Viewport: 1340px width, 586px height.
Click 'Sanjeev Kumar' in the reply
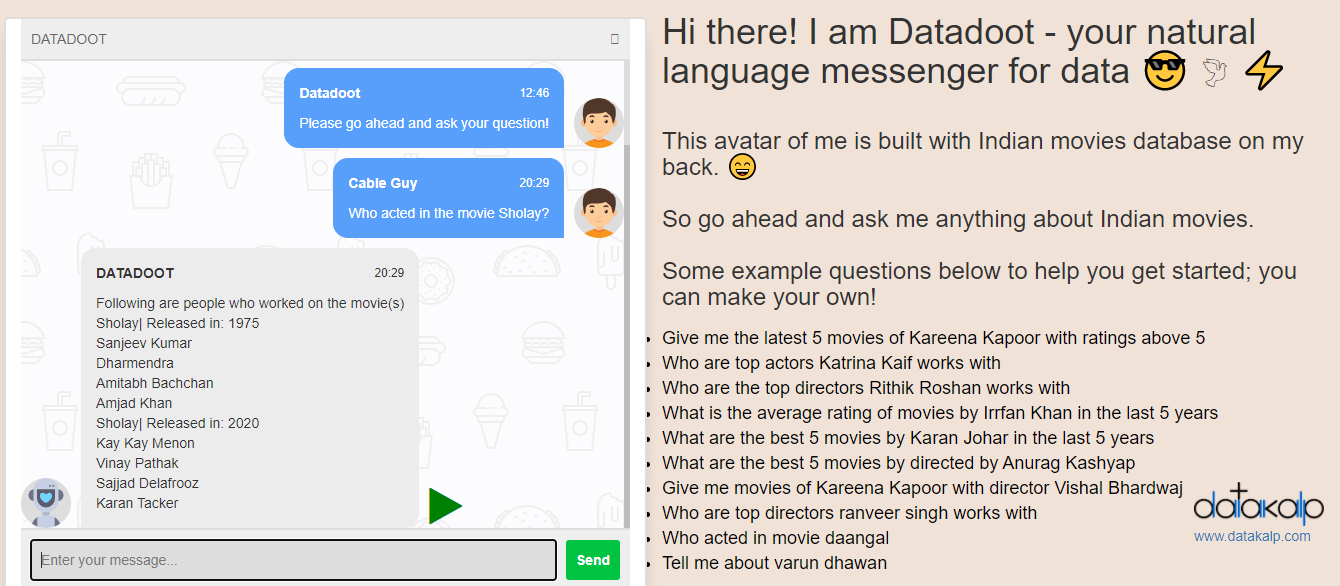[144, 343]
